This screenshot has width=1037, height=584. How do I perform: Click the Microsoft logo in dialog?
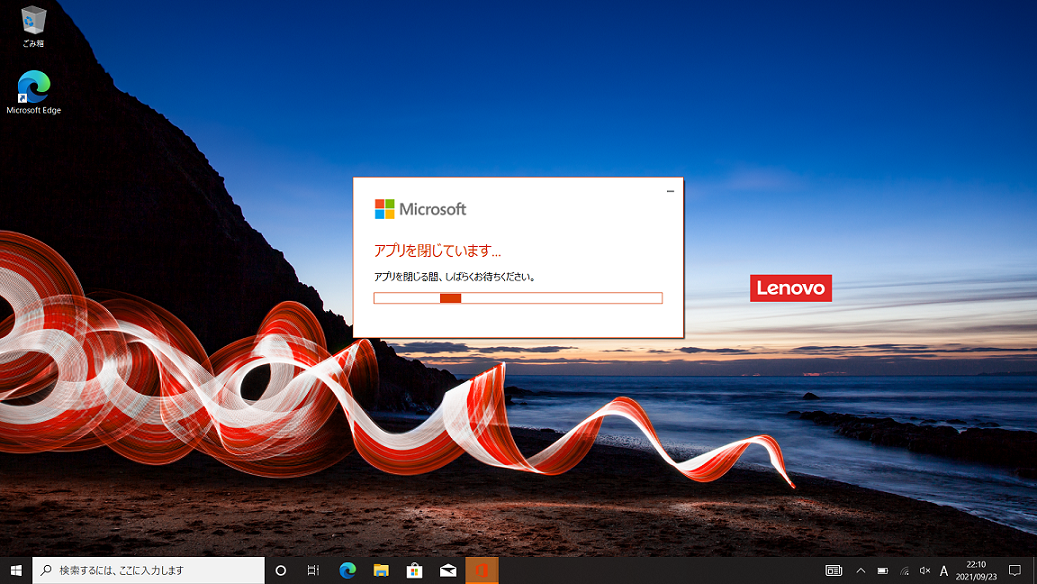pyautogui.click(x=421, y=209)
